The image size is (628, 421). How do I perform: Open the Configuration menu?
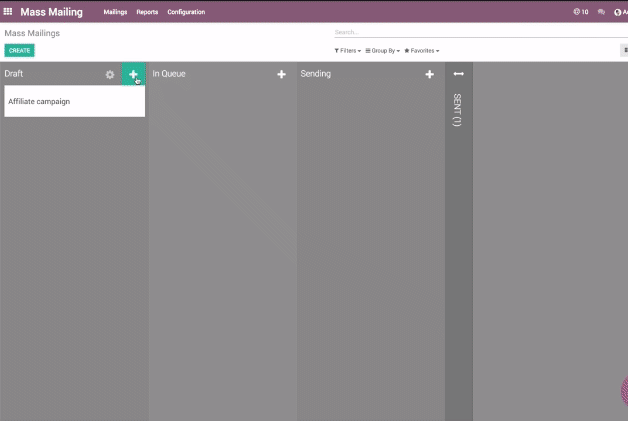pos(186,12)
